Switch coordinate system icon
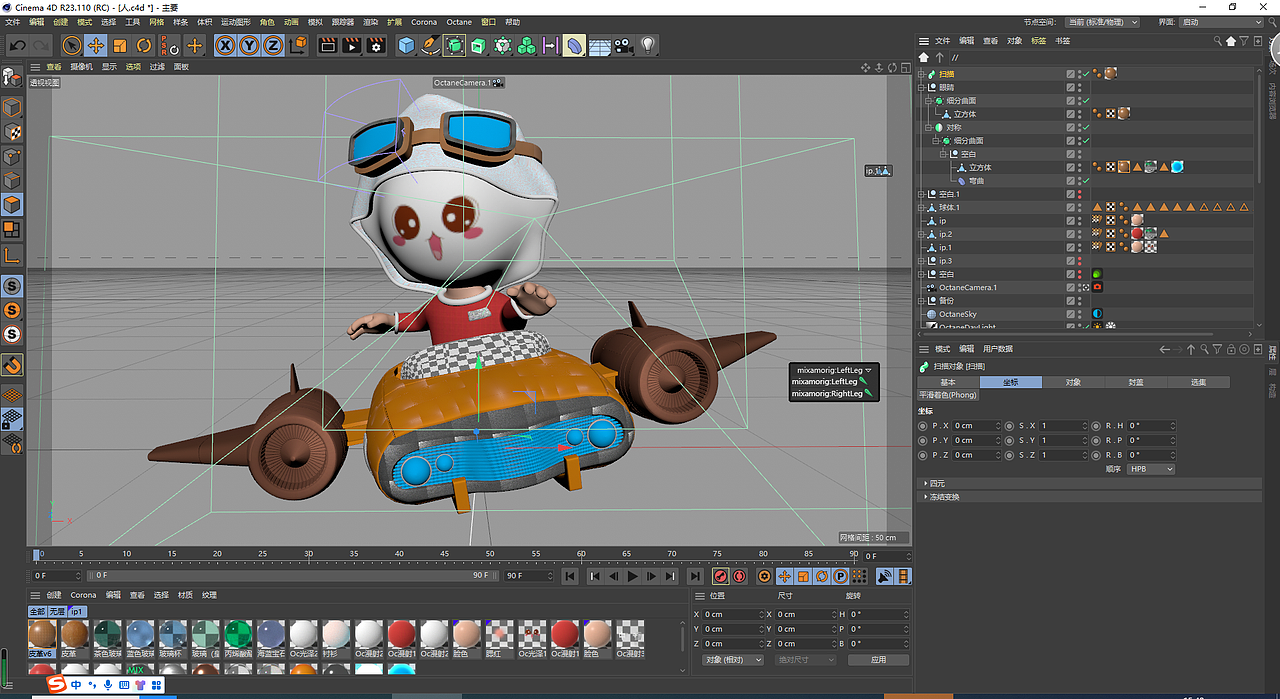Viewport: 1280px width, 699px height. (x=298, y=45)
